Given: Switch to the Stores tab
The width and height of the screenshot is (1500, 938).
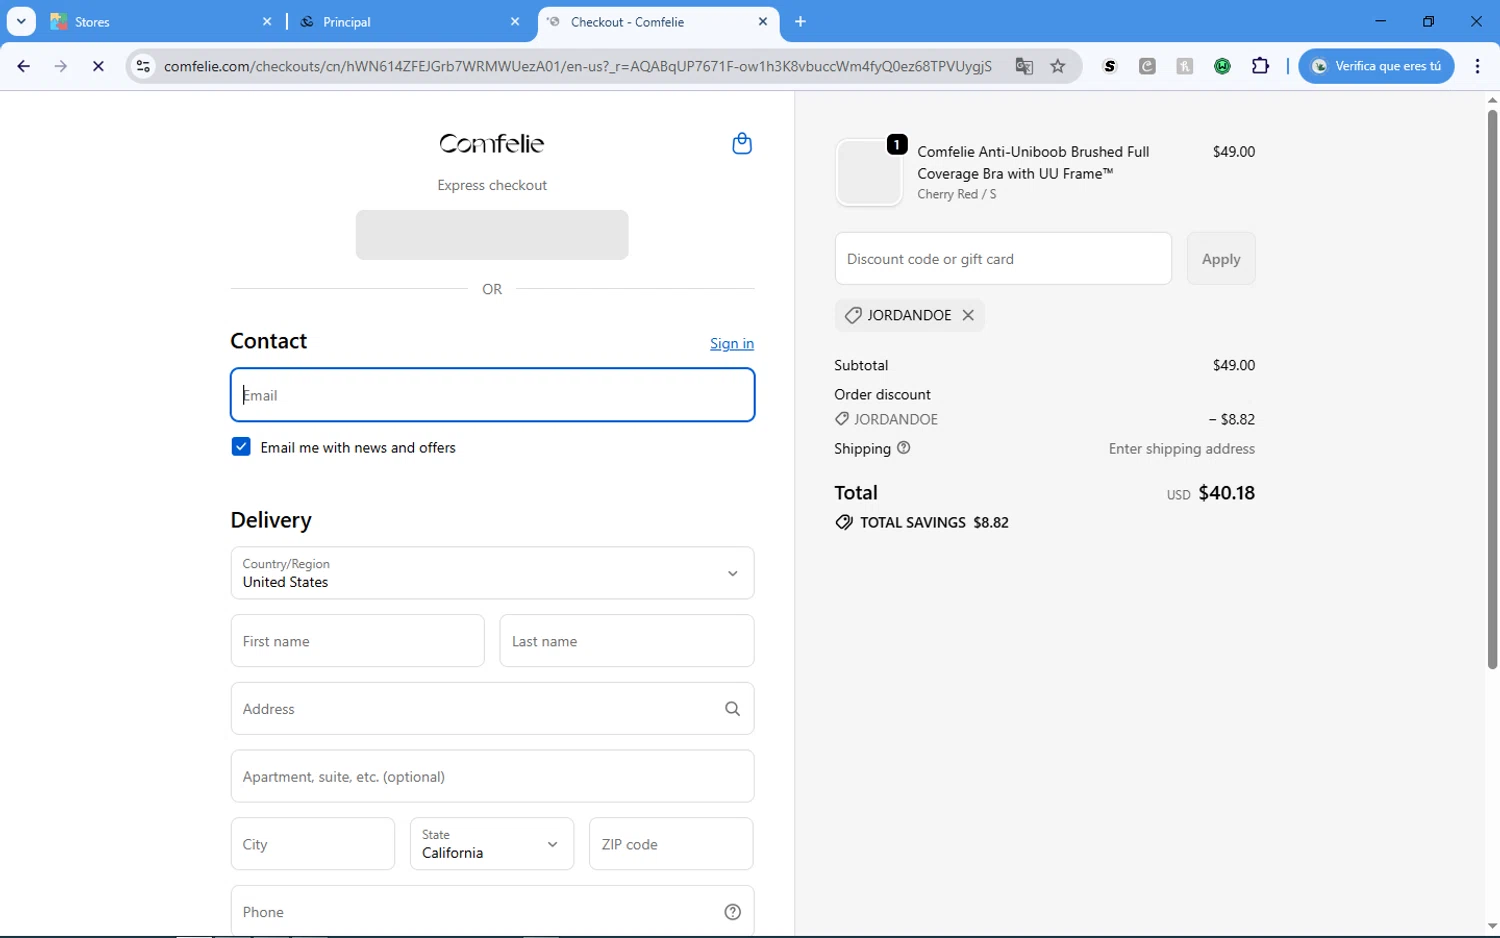Looking at the screenshot, I should 160,21.
